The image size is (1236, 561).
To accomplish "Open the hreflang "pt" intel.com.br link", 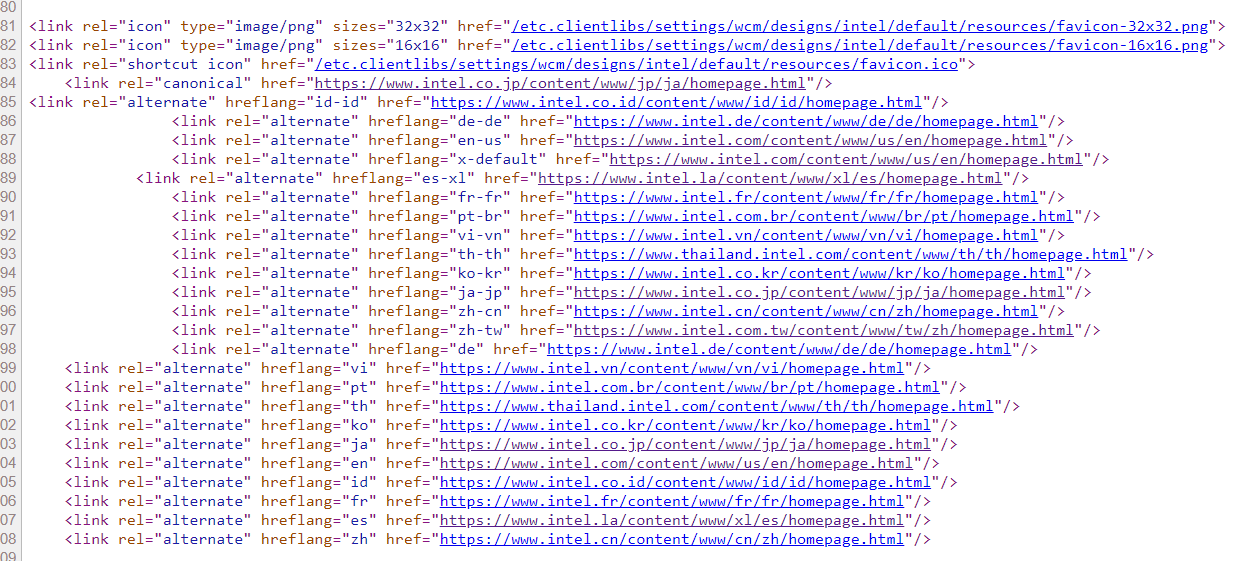I will pyautogui.click(x=689, y=387).
